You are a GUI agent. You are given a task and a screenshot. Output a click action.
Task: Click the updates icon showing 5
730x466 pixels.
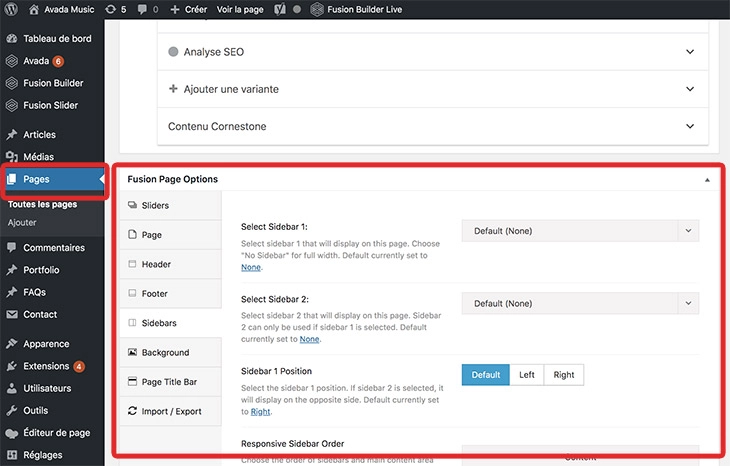pos(110,9)
